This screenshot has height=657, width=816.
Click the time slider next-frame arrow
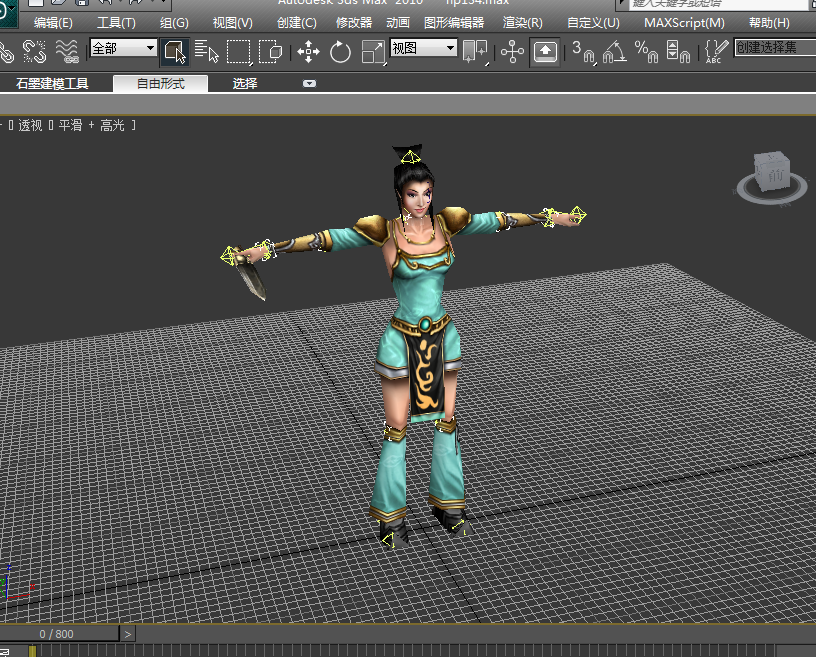click(128, 634)
